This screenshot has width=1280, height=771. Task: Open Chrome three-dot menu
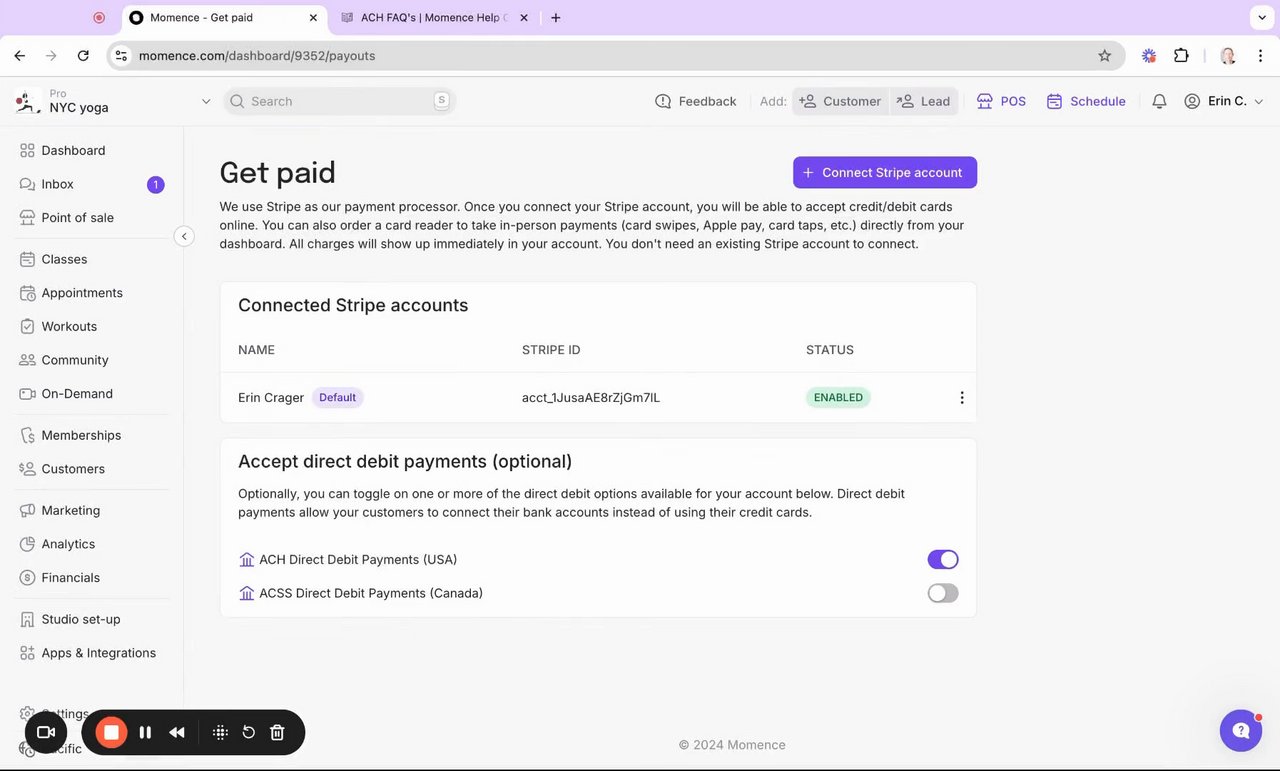click(x=1259, y=56)
